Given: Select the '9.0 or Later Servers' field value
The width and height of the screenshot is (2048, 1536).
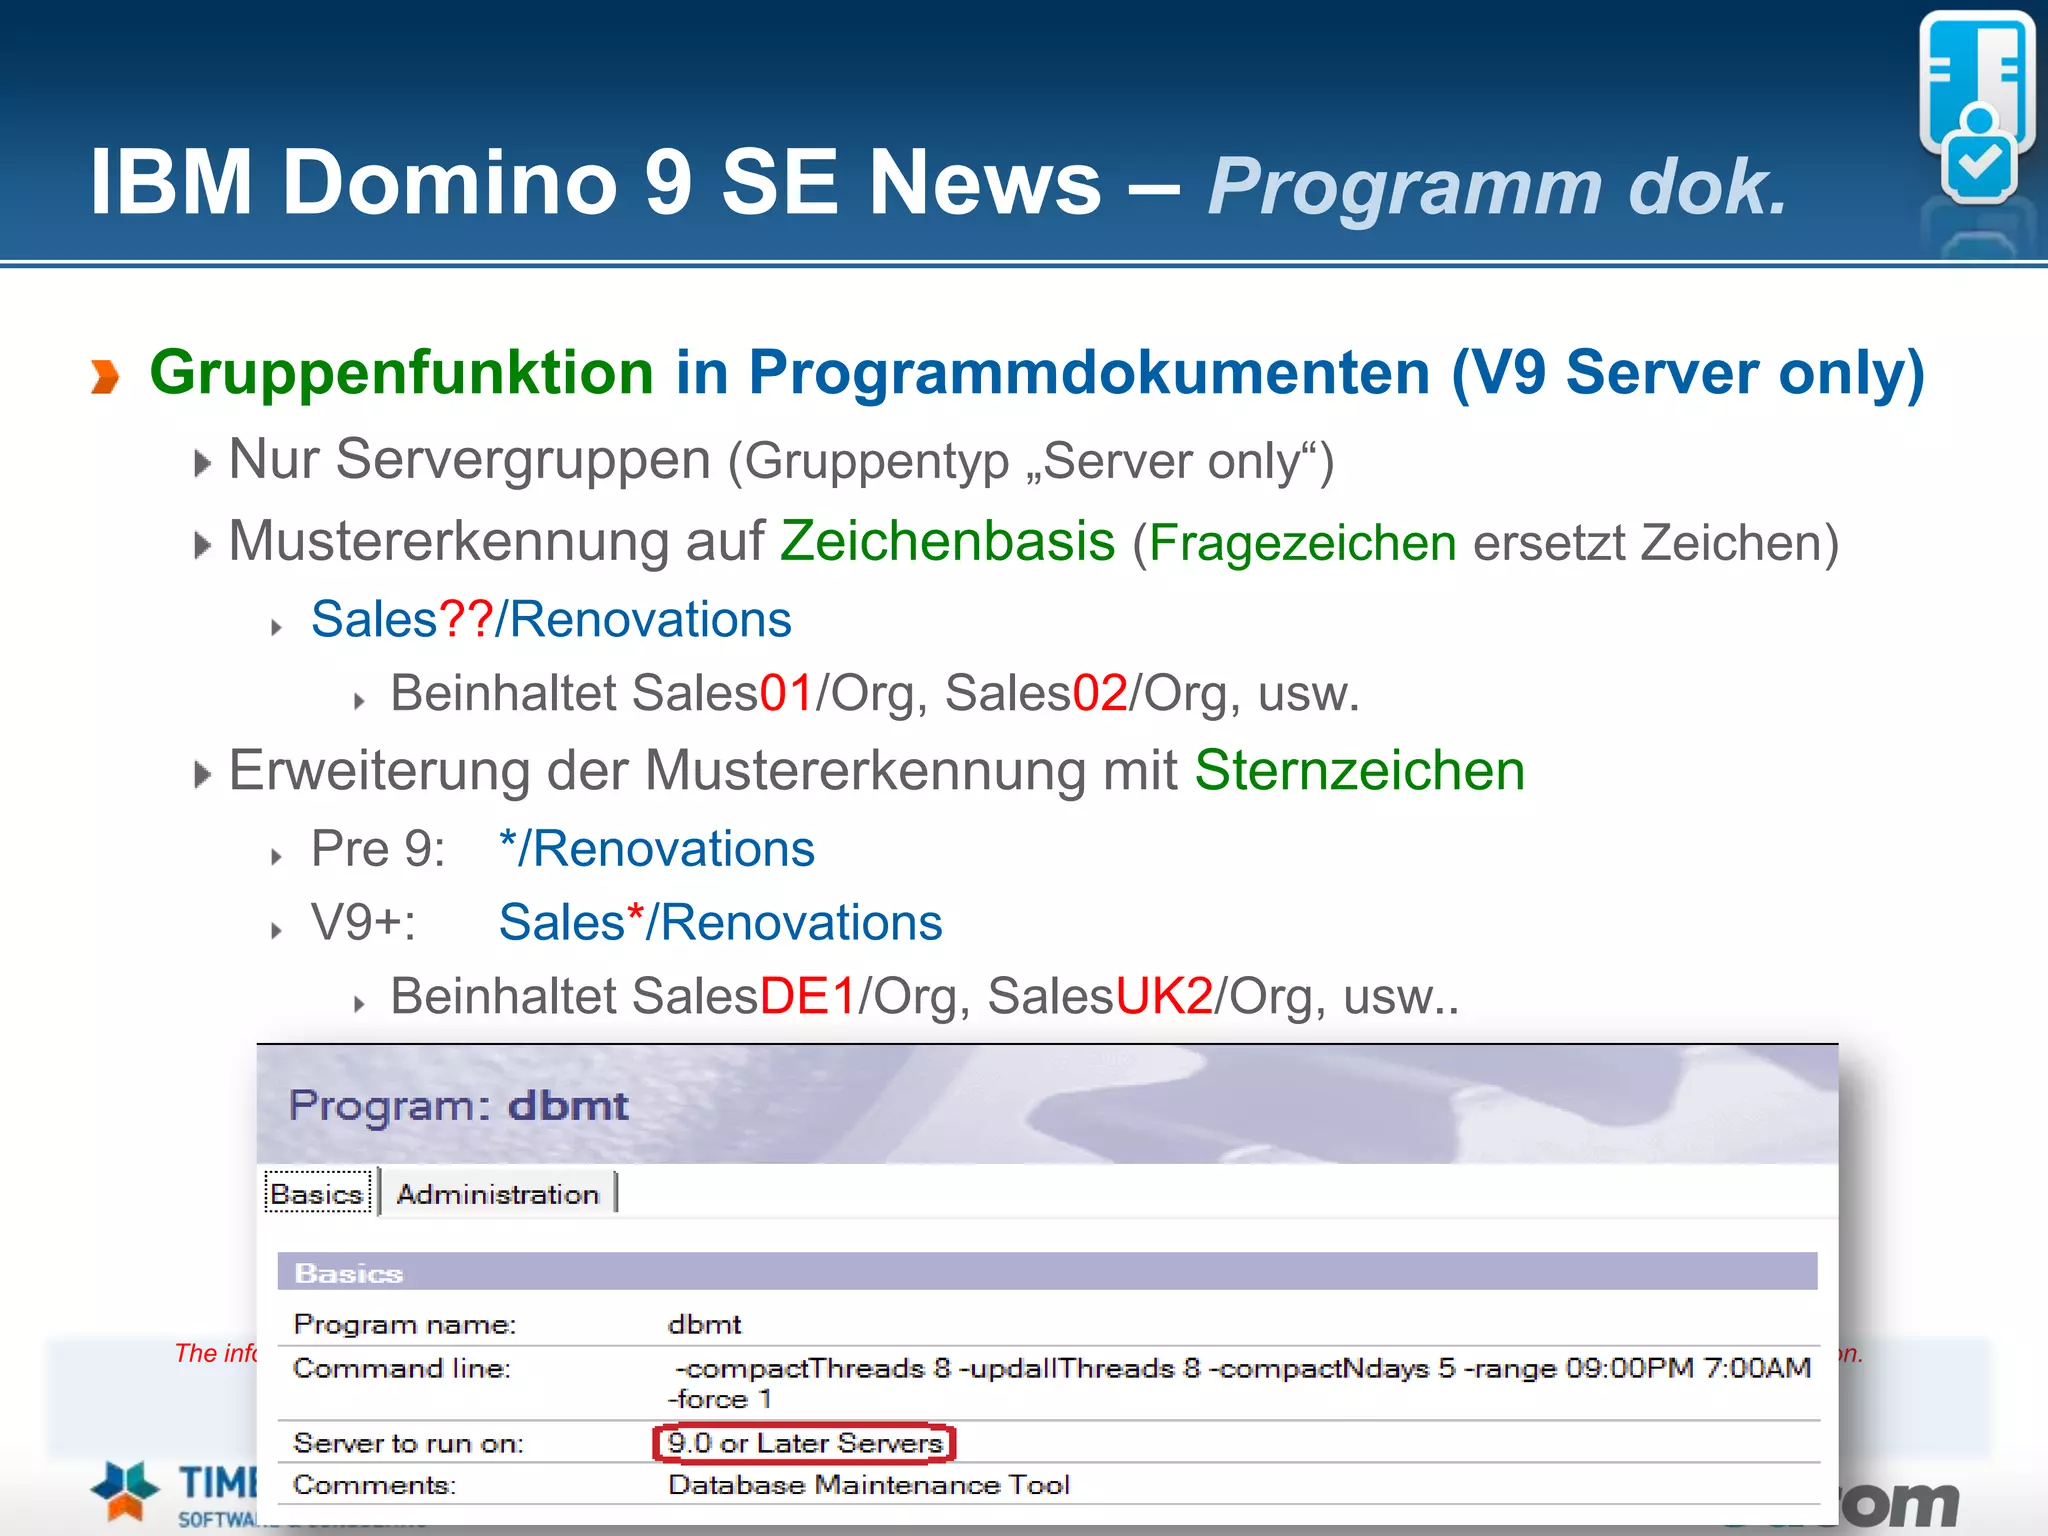Looking at the screenshot, I should pyautogui.click(x=805, y=1443).
